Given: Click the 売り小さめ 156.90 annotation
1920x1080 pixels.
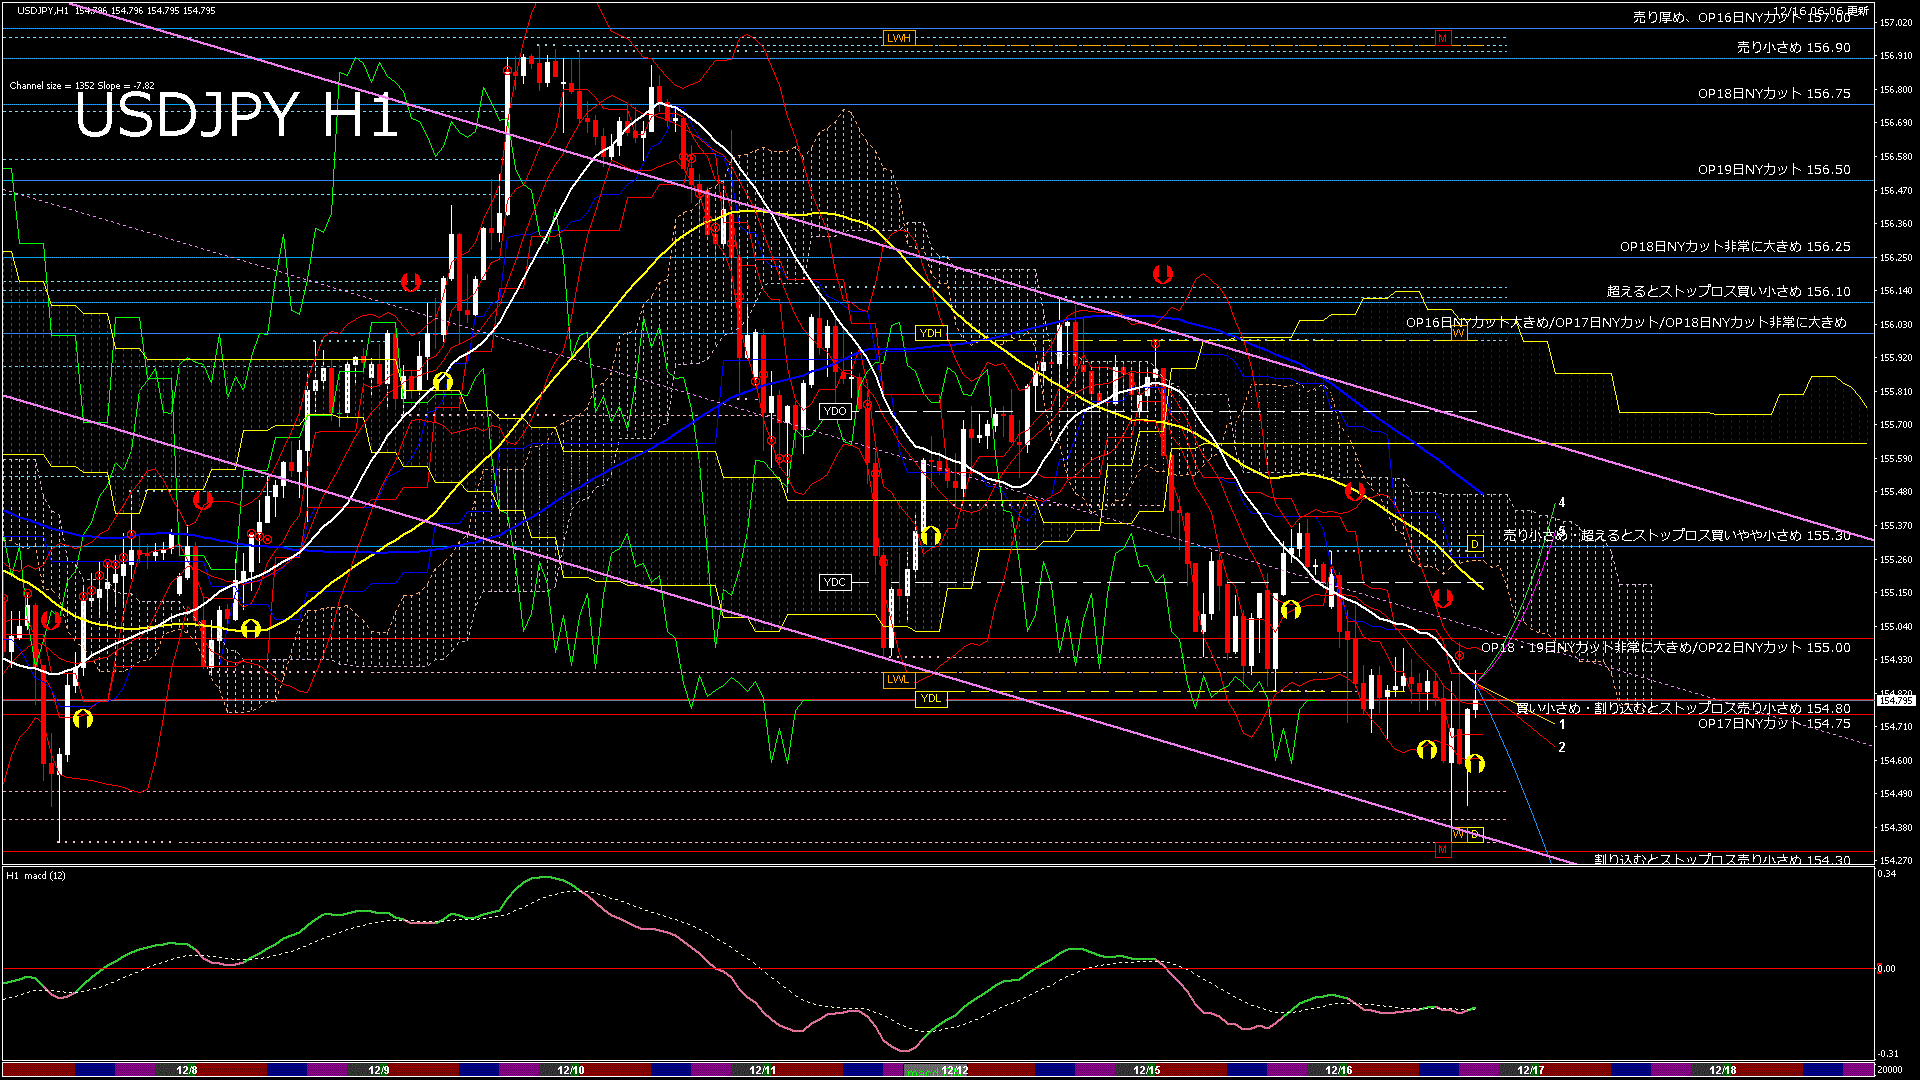Looking at the screenshot, I should tap(1793, 48).
